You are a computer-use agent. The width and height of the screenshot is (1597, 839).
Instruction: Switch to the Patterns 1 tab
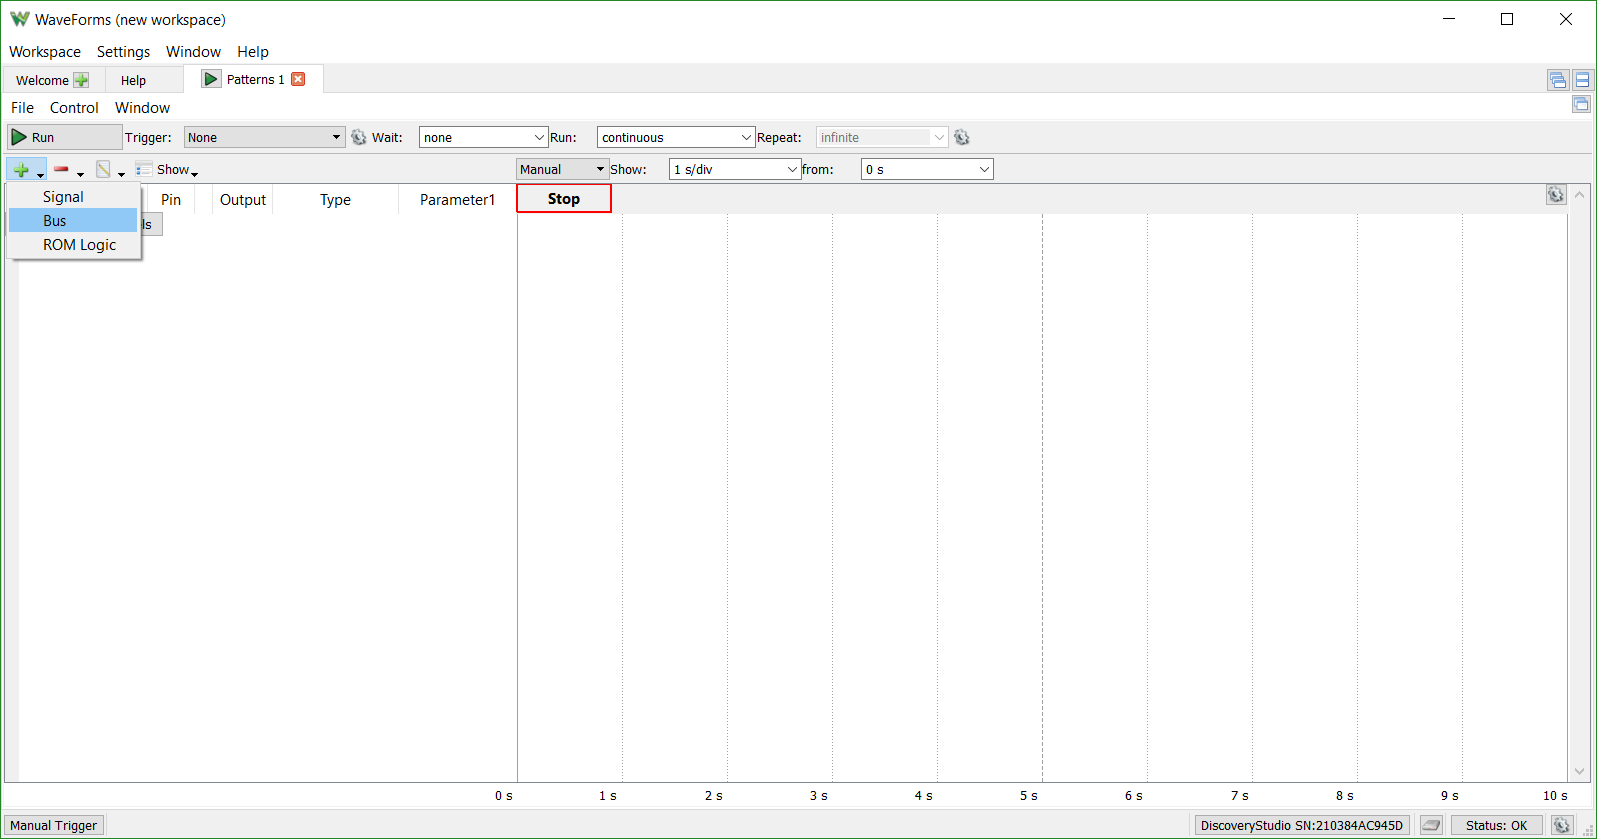coord(254,79)
